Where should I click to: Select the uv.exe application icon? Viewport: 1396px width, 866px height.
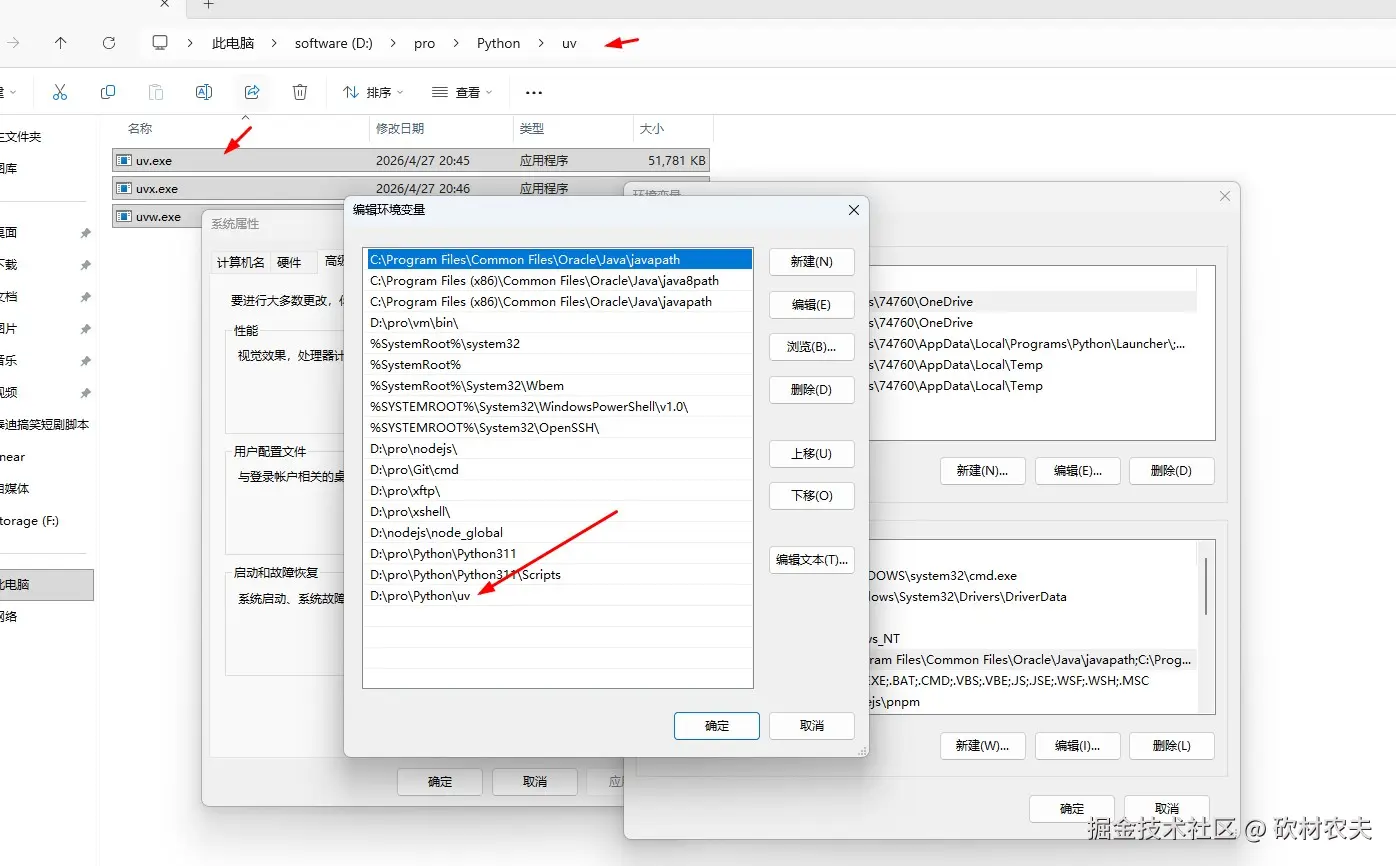coord(124,160)
